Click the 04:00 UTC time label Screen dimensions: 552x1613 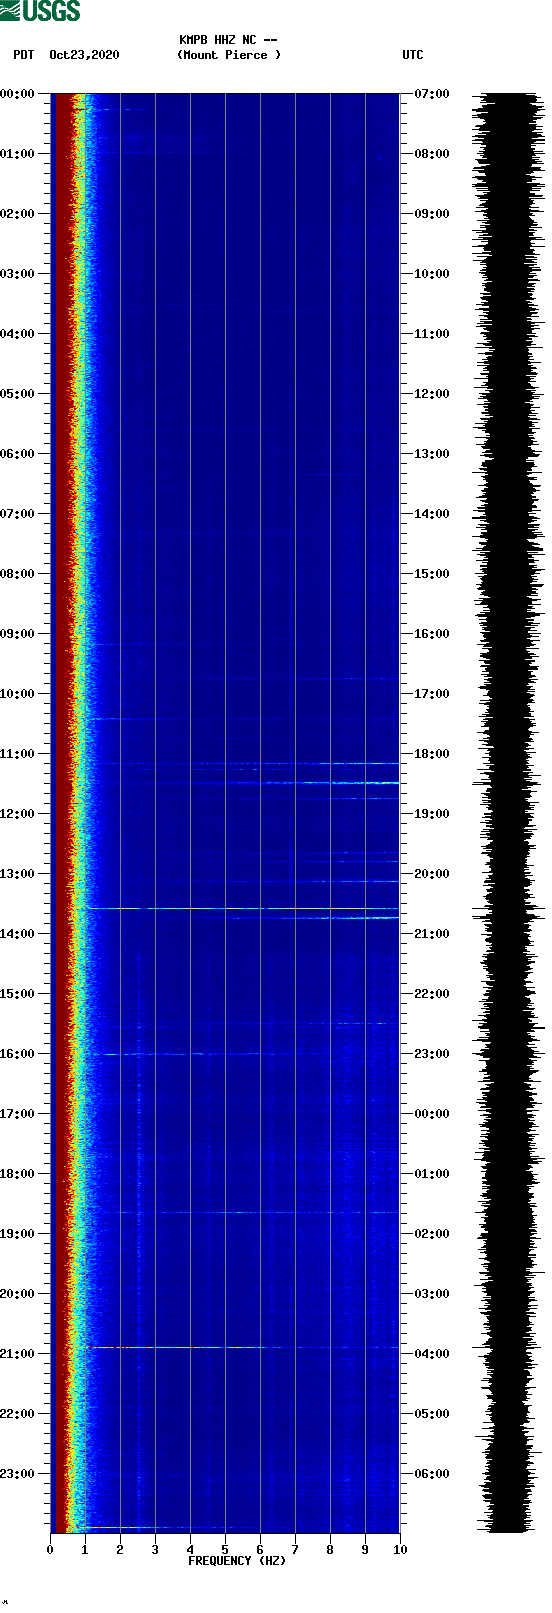click(x=432, y=1354)
